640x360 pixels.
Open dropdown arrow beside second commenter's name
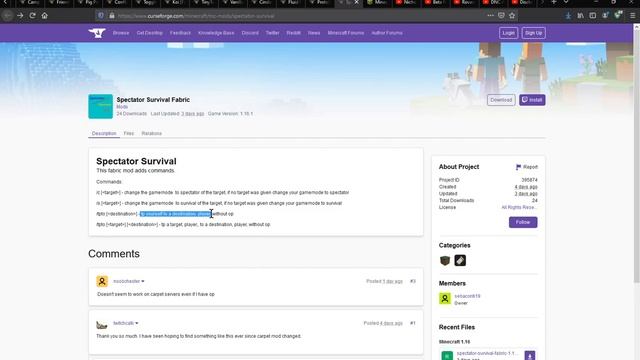click(x=137, y=323)
